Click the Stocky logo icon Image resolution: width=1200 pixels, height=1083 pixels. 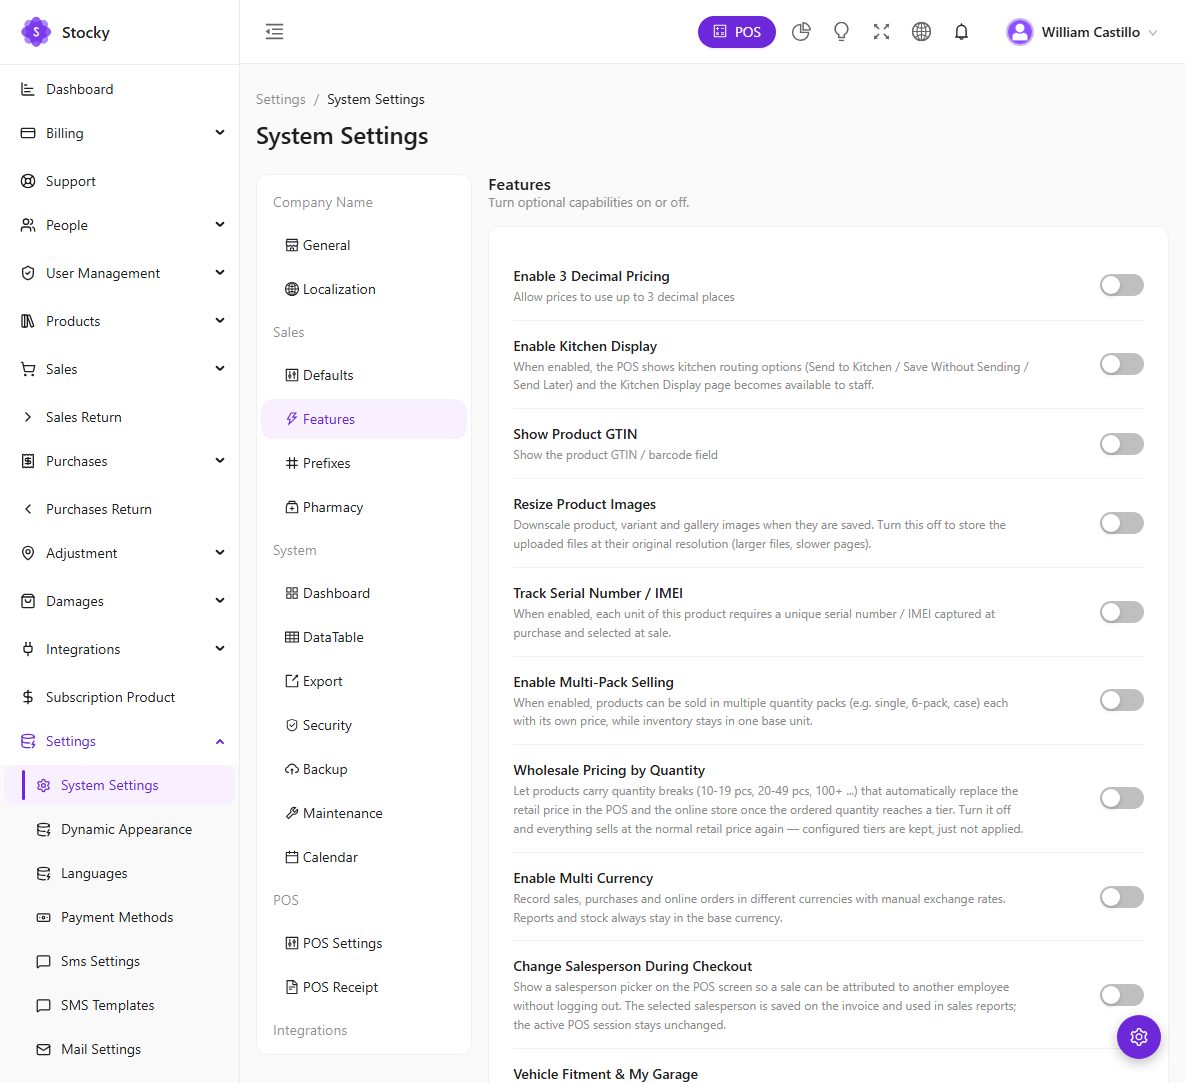(36, 32)
